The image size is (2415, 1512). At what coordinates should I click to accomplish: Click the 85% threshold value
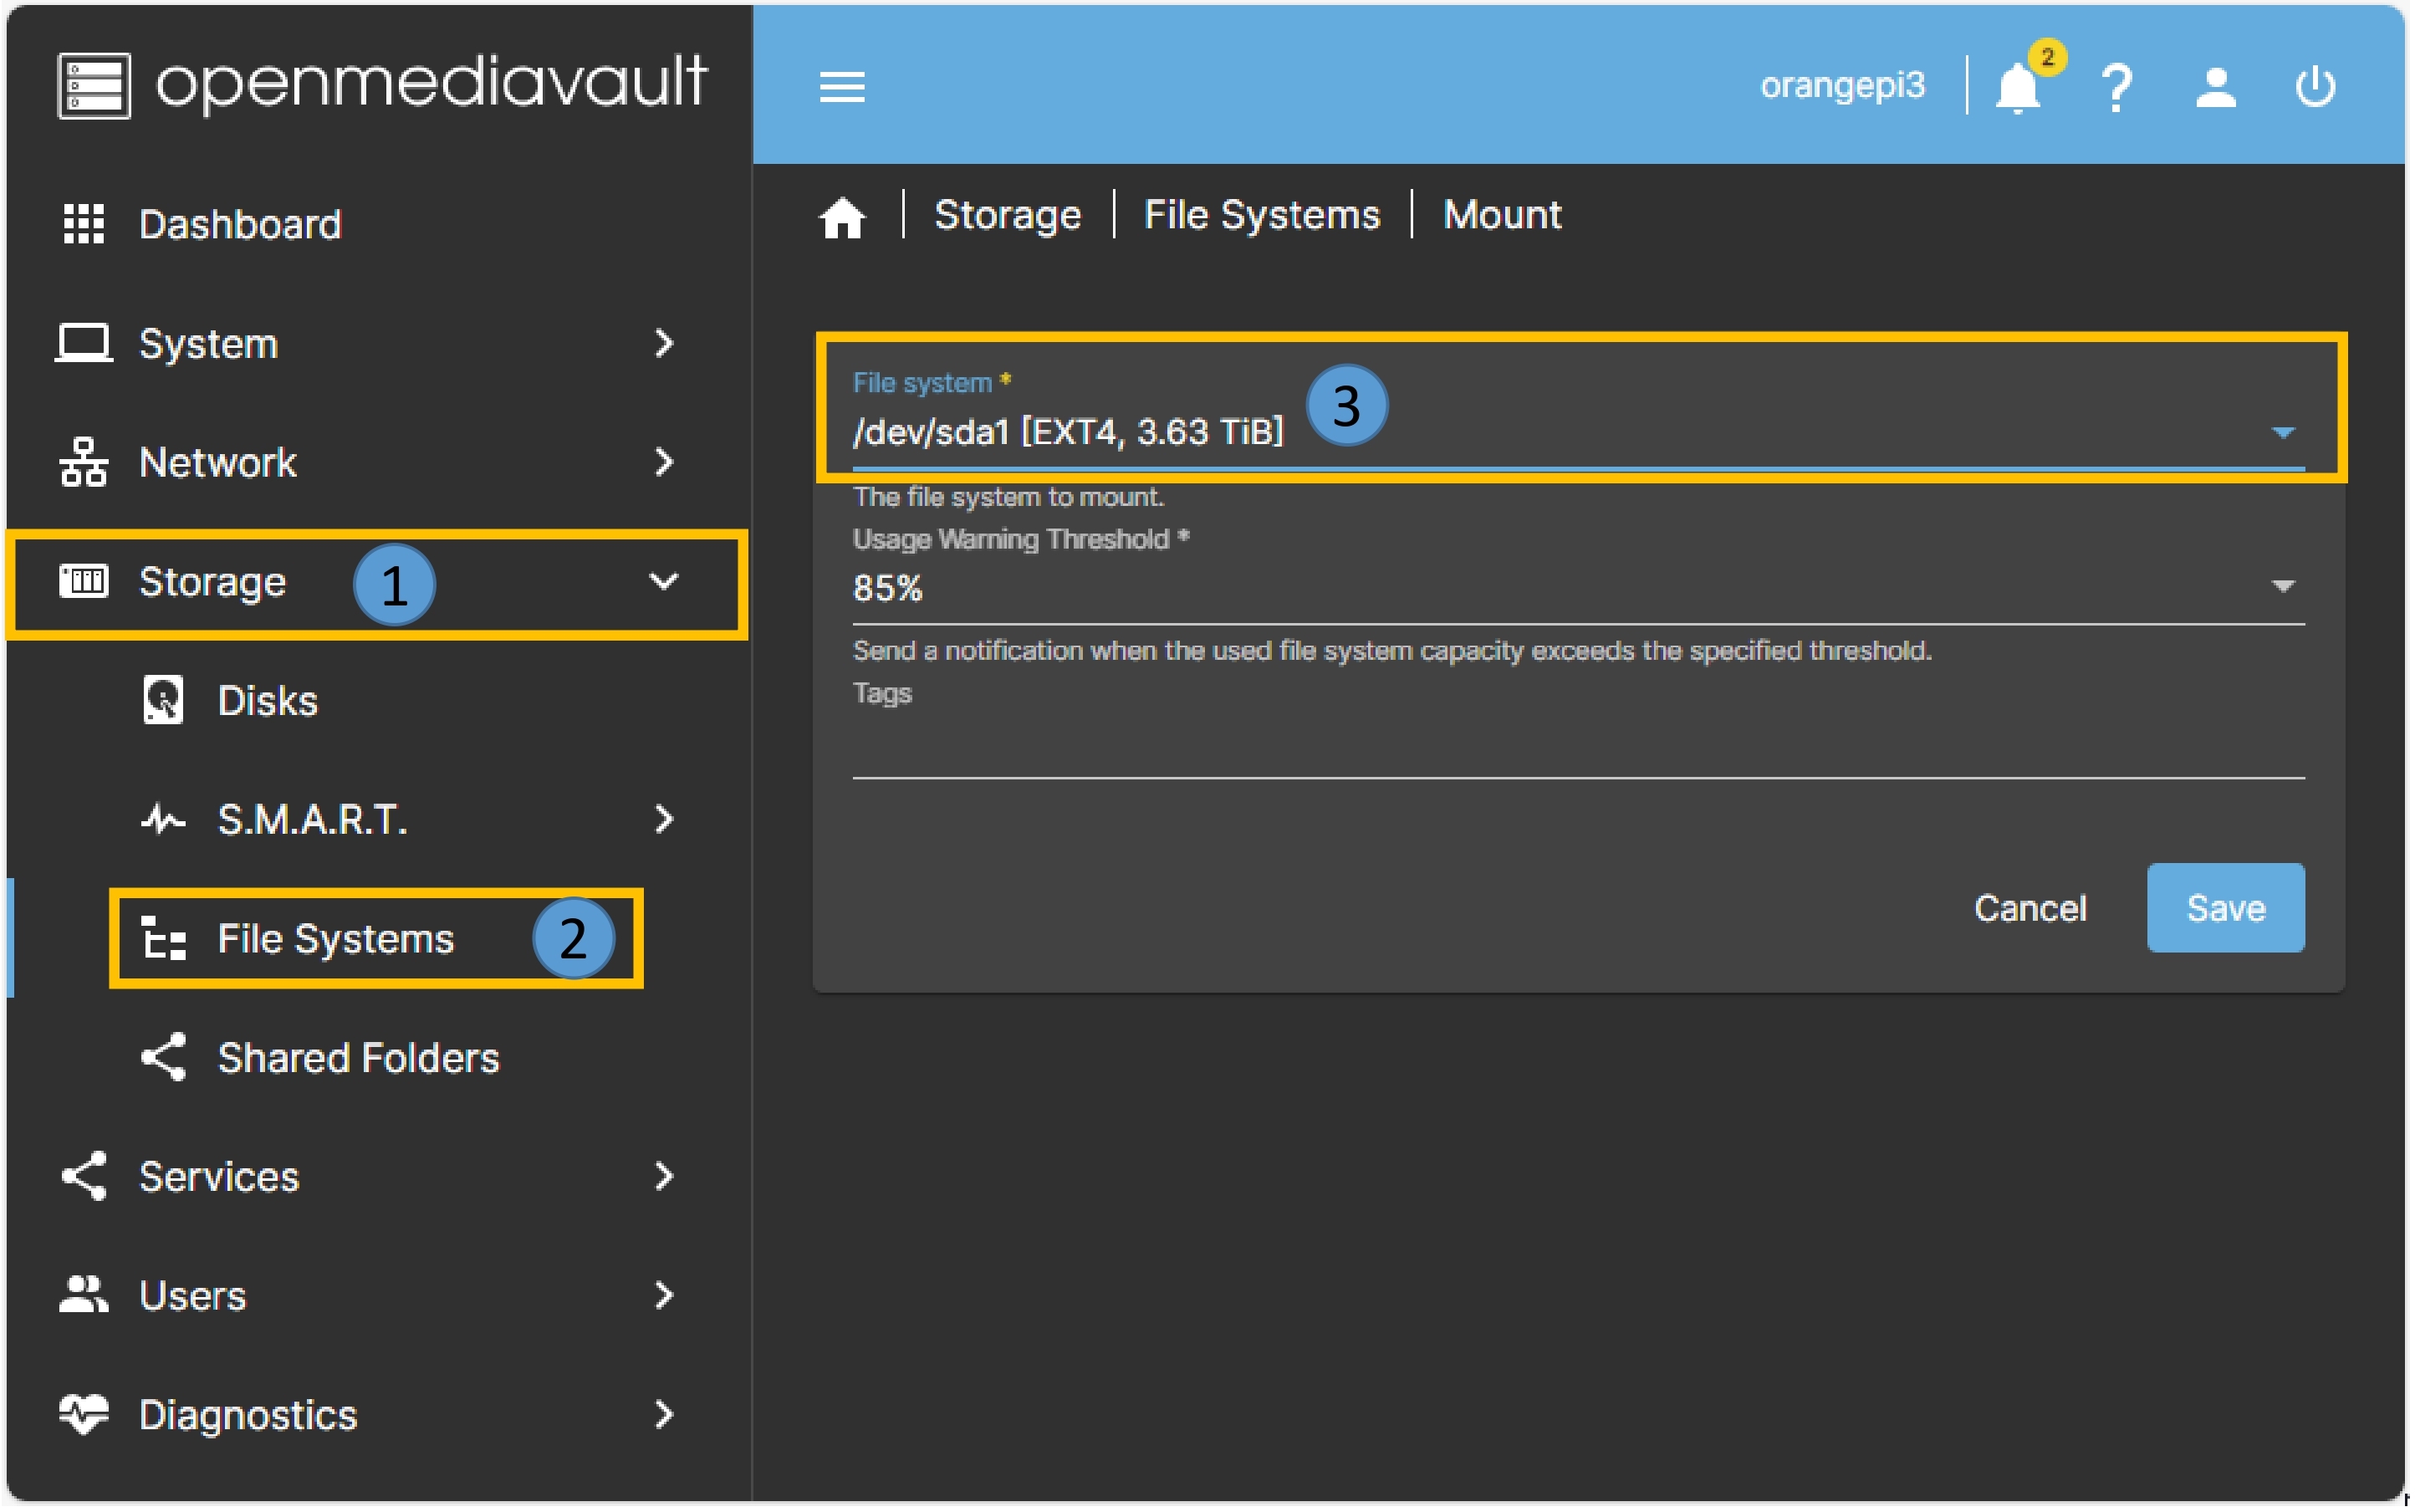tap(888, 588)
